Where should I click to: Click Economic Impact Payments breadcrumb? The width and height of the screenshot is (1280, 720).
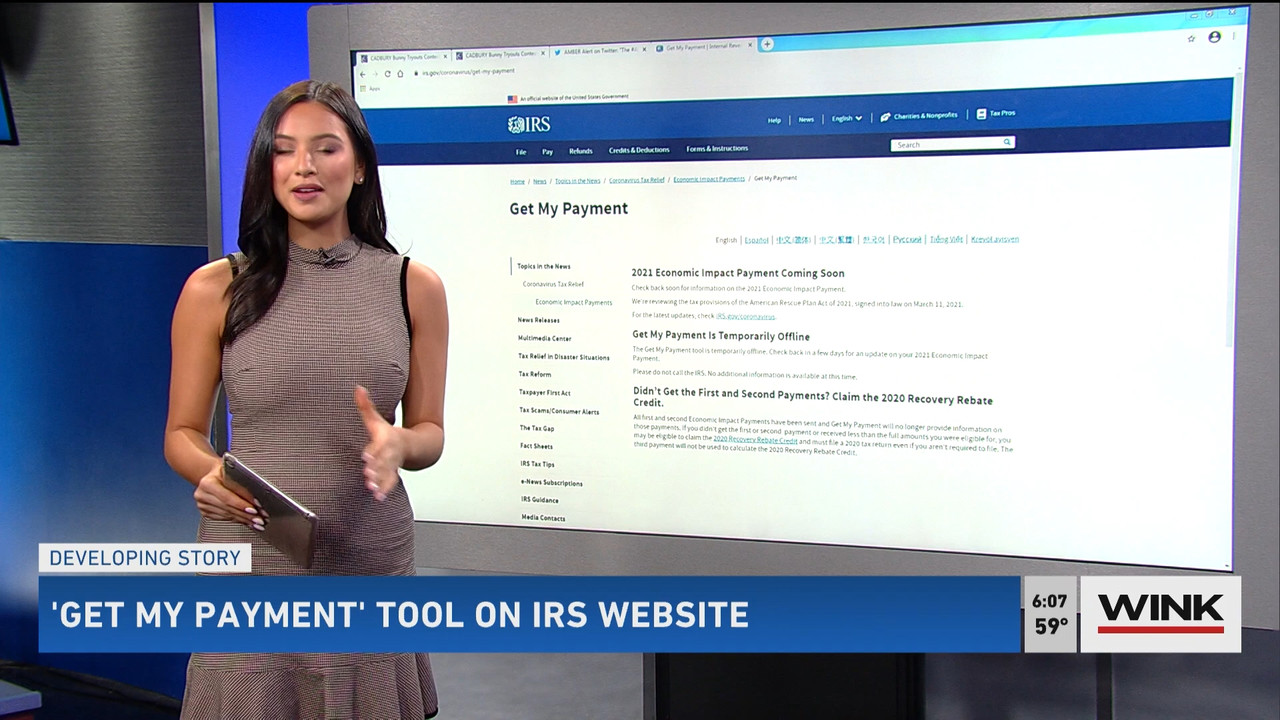point(709,179)
